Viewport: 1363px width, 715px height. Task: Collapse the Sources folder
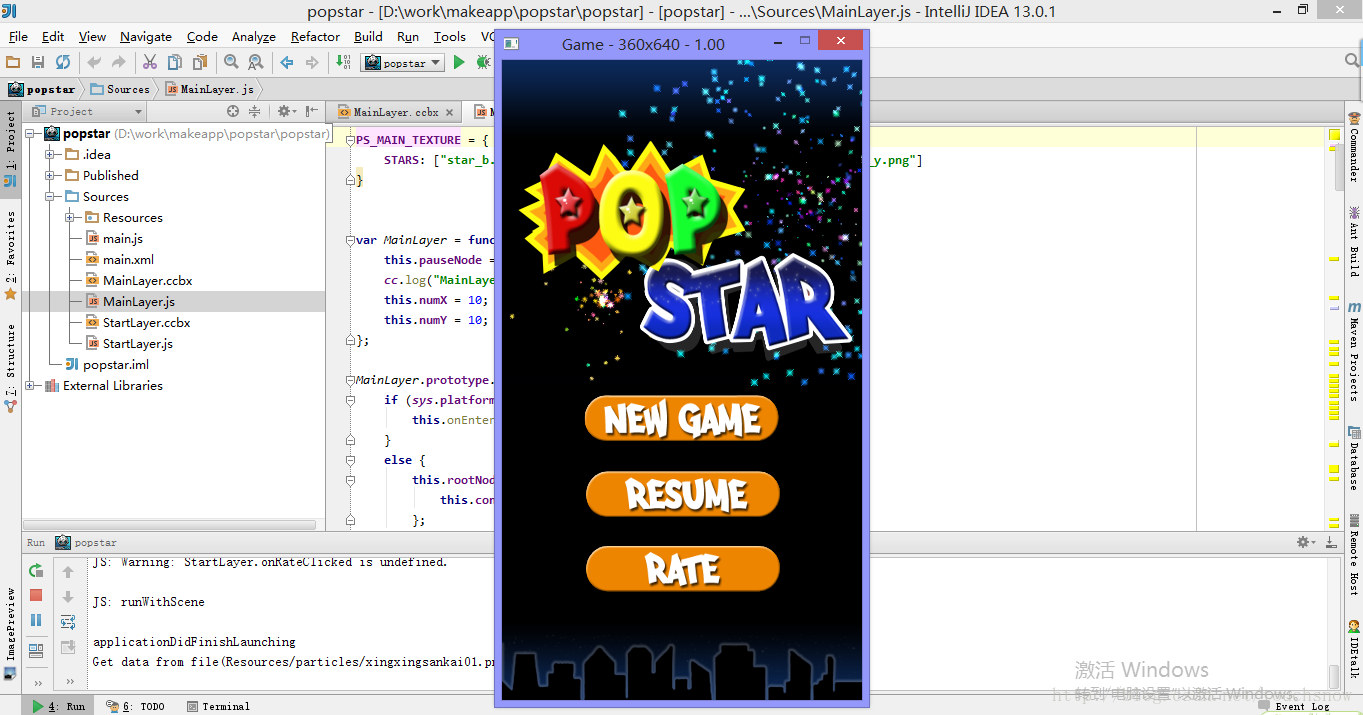point(50,196)
